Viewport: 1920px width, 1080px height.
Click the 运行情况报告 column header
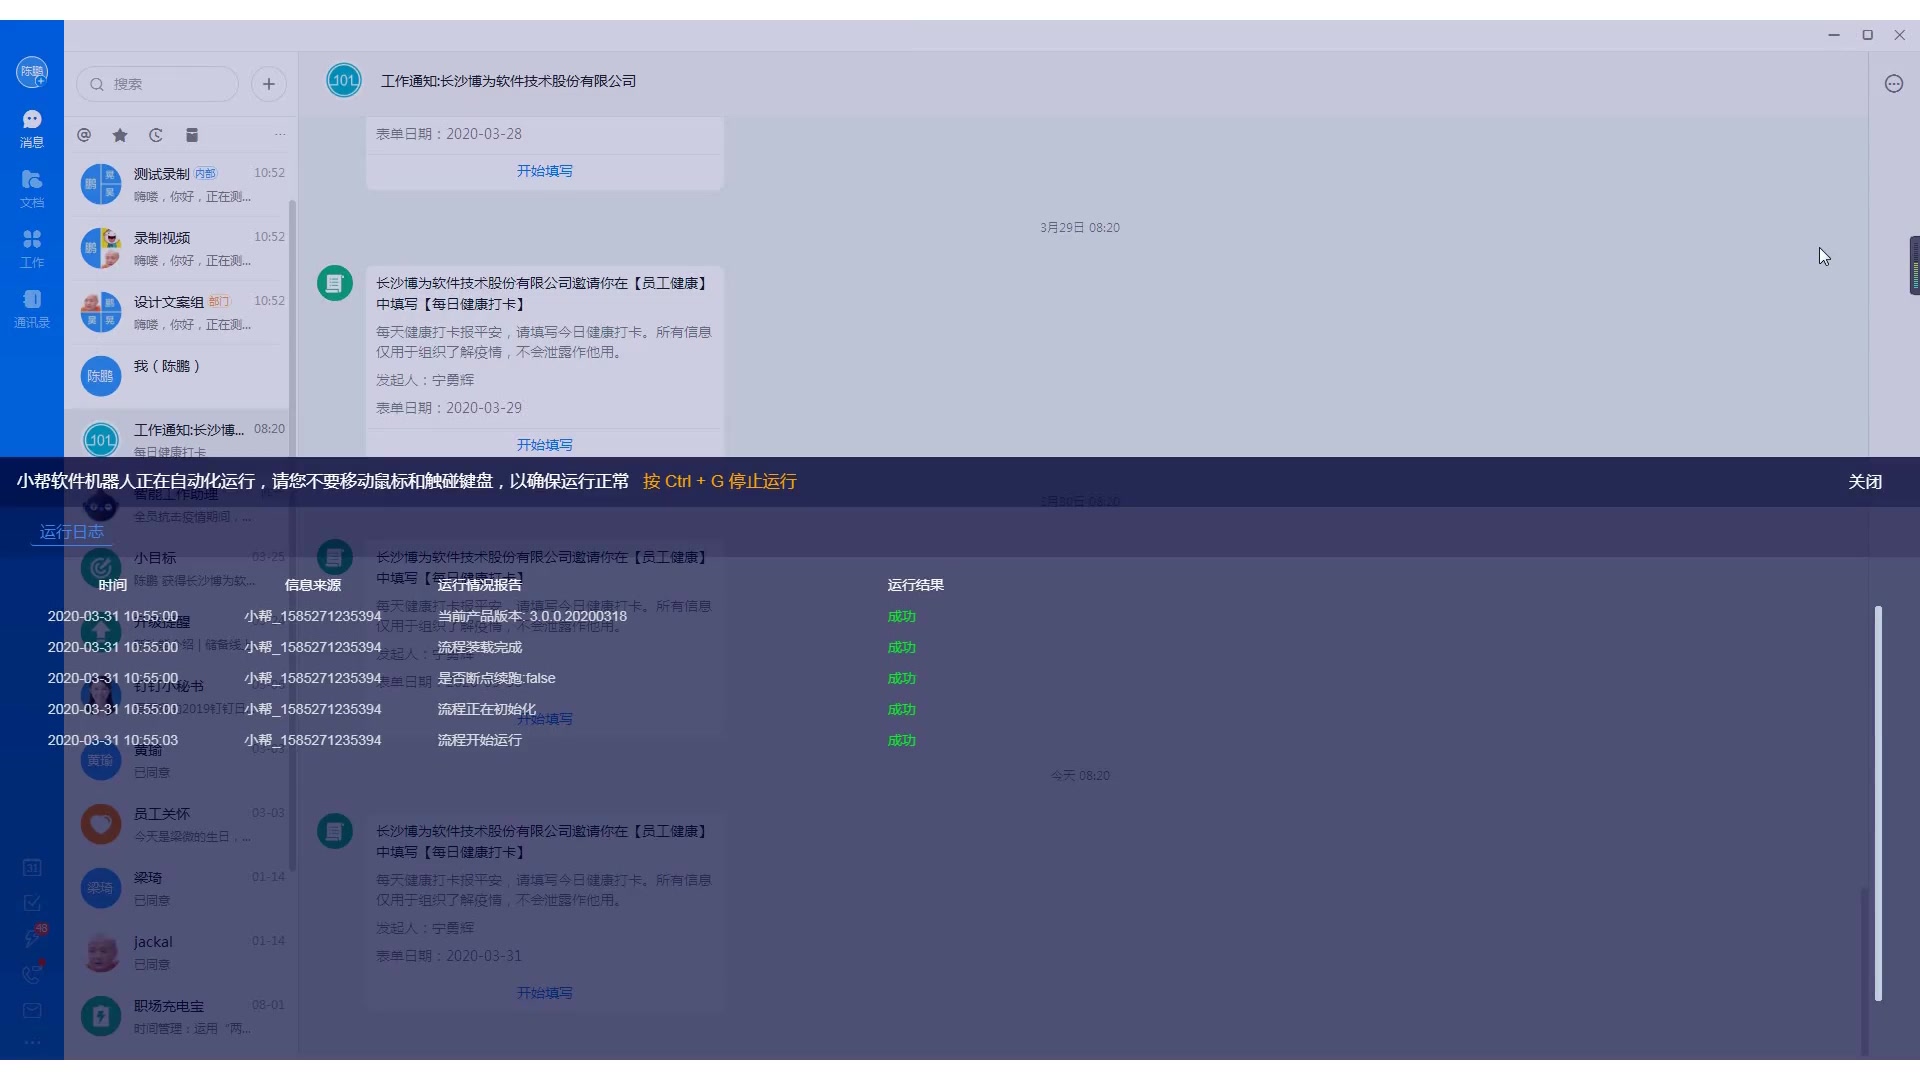[x=480, y=585]
